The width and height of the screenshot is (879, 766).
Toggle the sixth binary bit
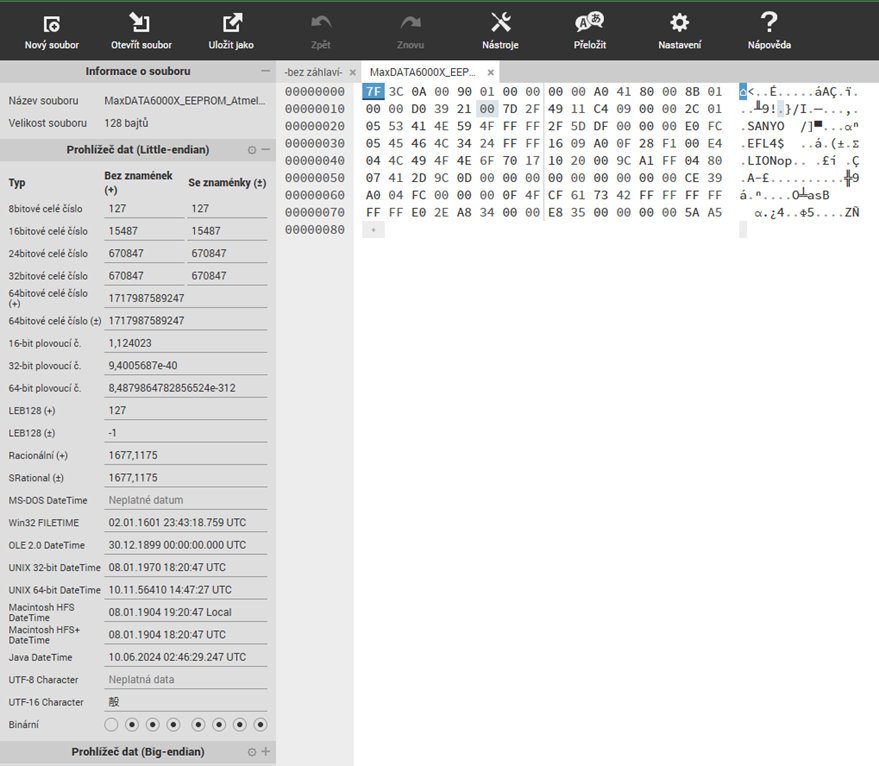[x=219, y=725]
